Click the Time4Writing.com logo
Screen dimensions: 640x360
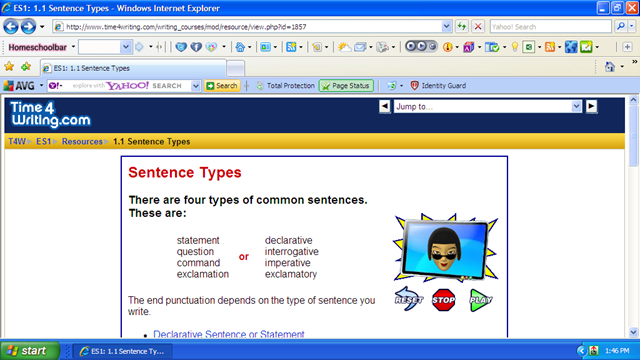pos(50,114)
